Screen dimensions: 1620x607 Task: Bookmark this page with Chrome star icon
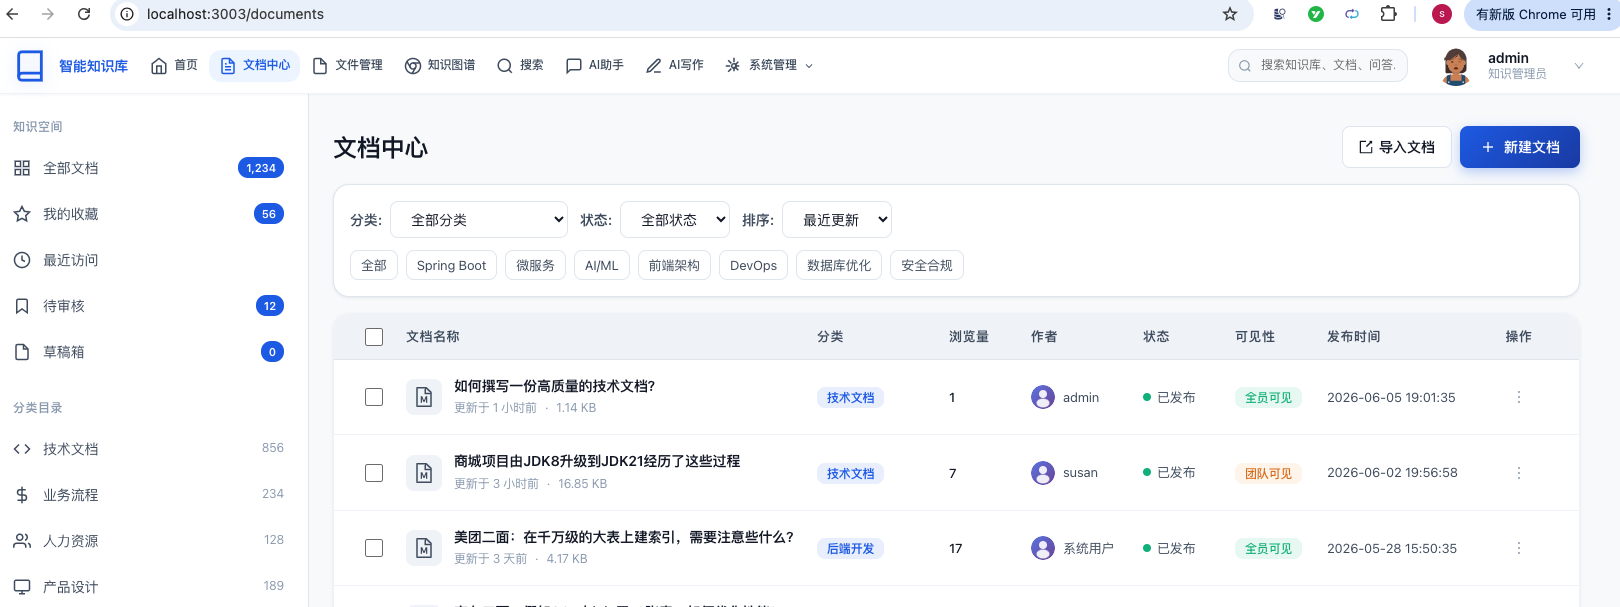(x=1230, y=14)
